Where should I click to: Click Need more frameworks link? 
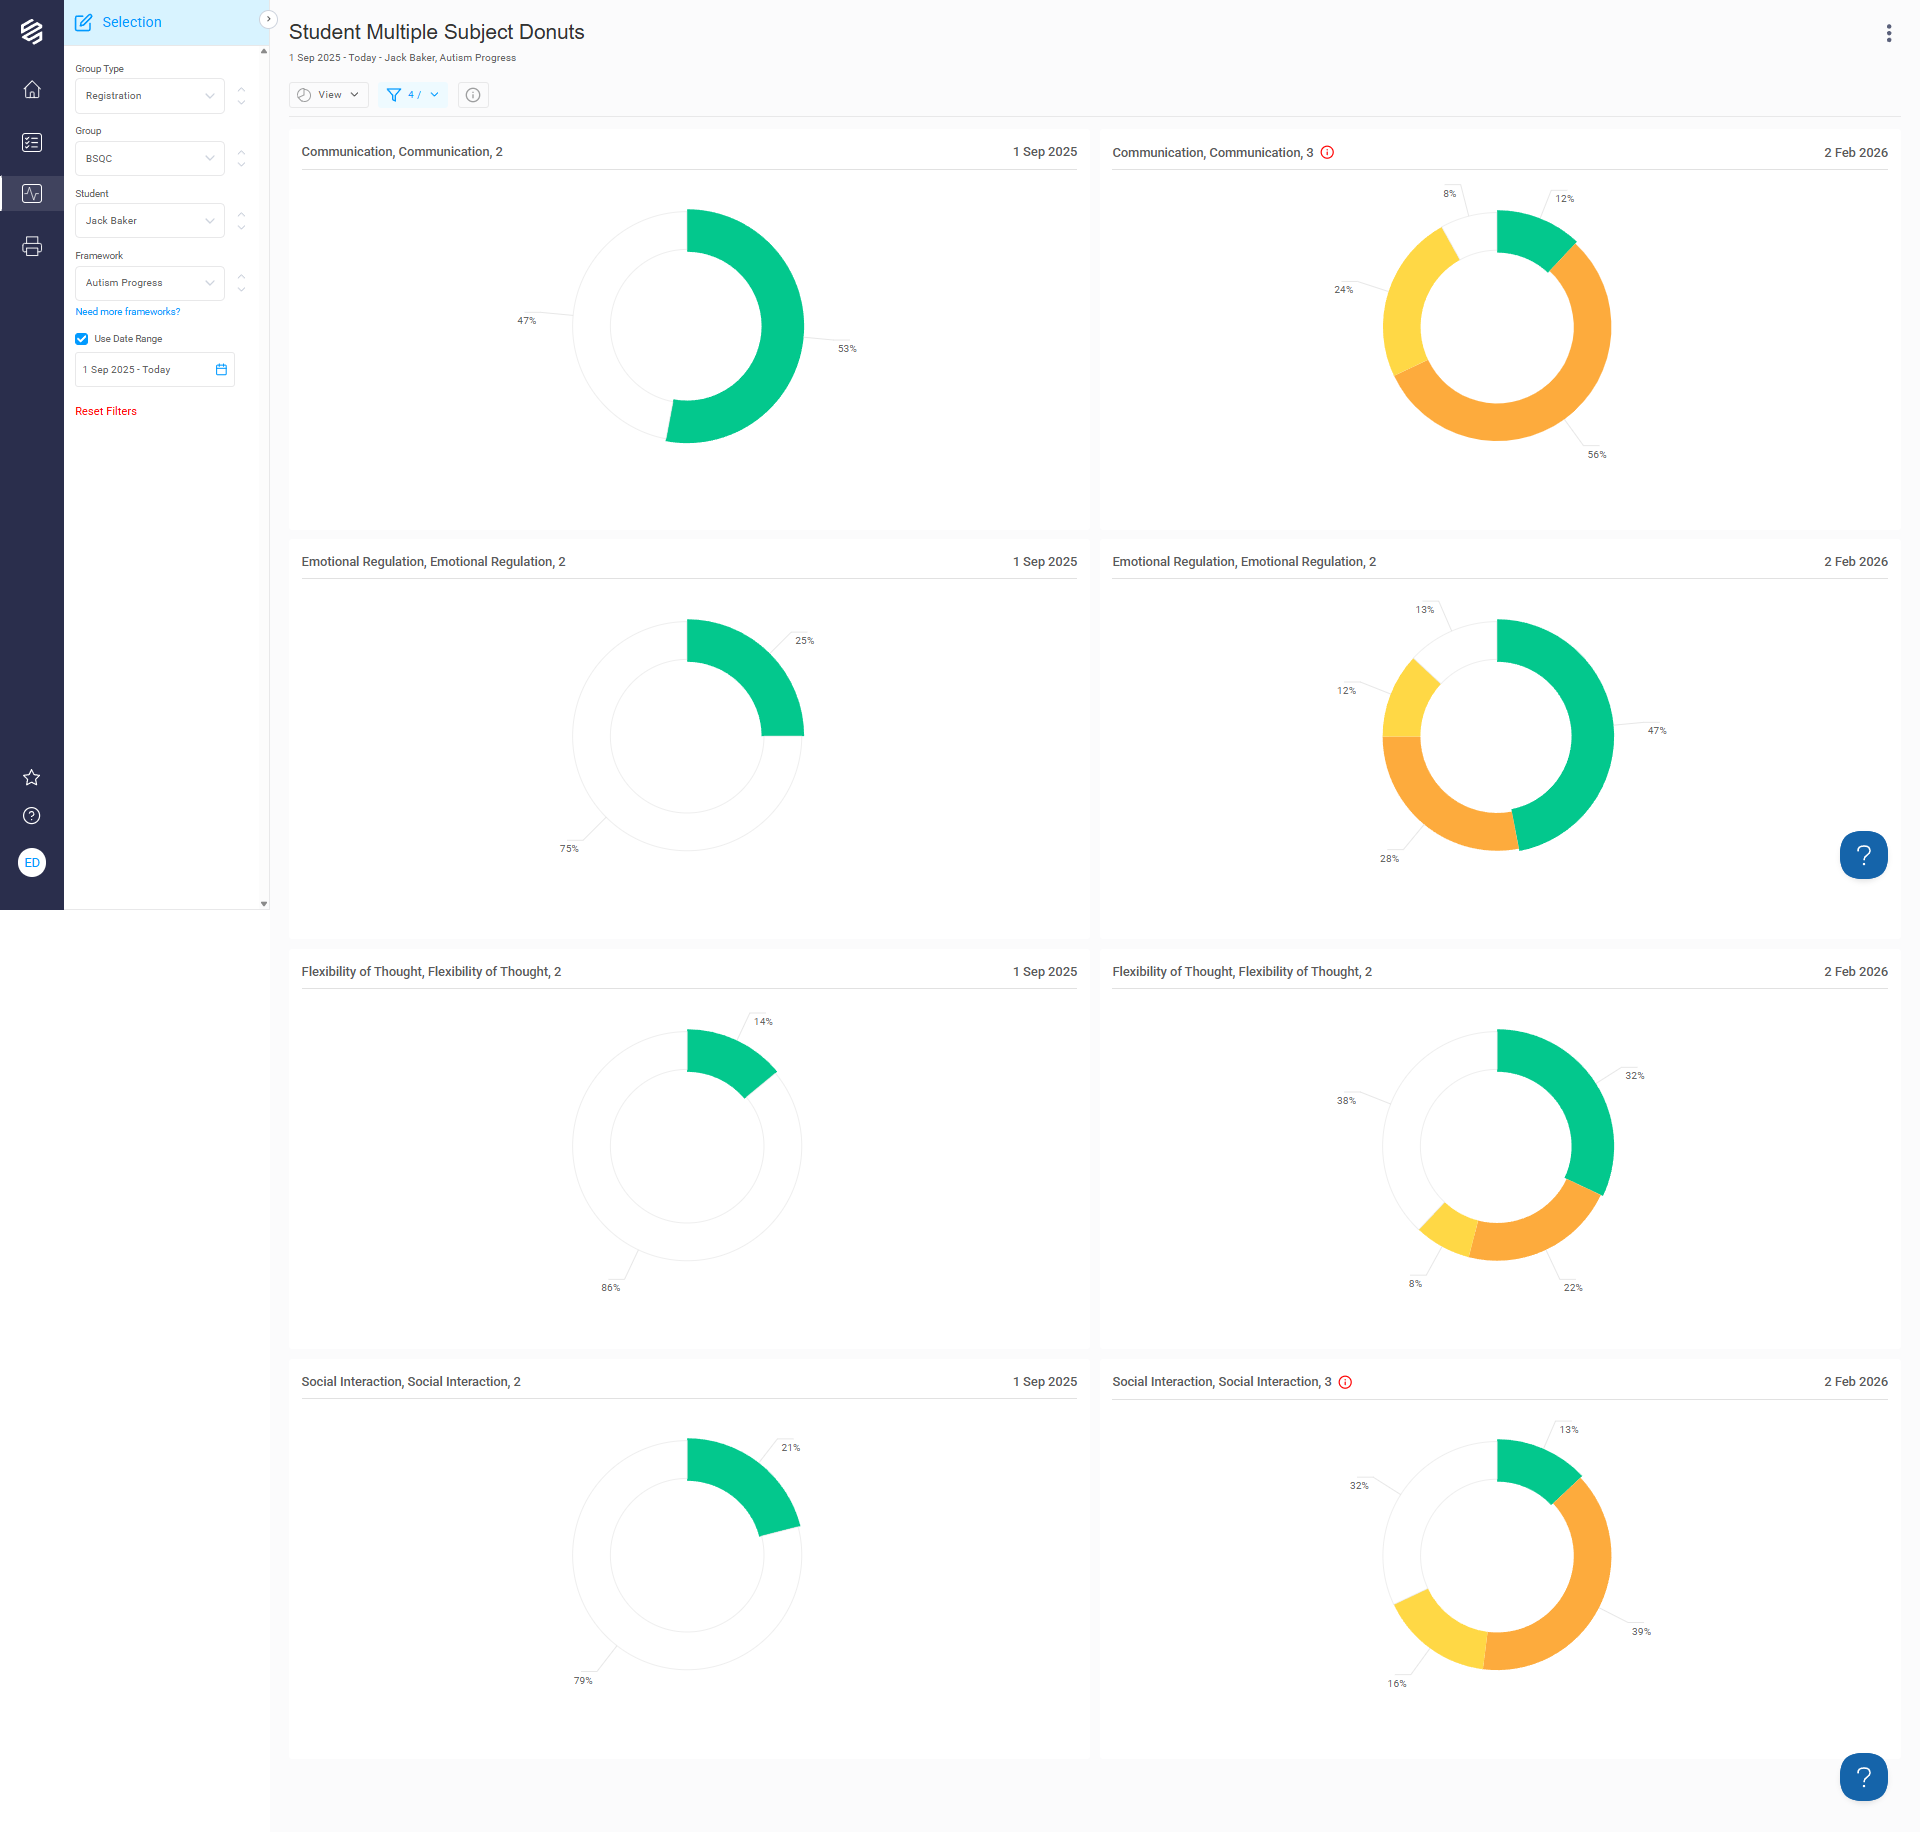[128, 312]
